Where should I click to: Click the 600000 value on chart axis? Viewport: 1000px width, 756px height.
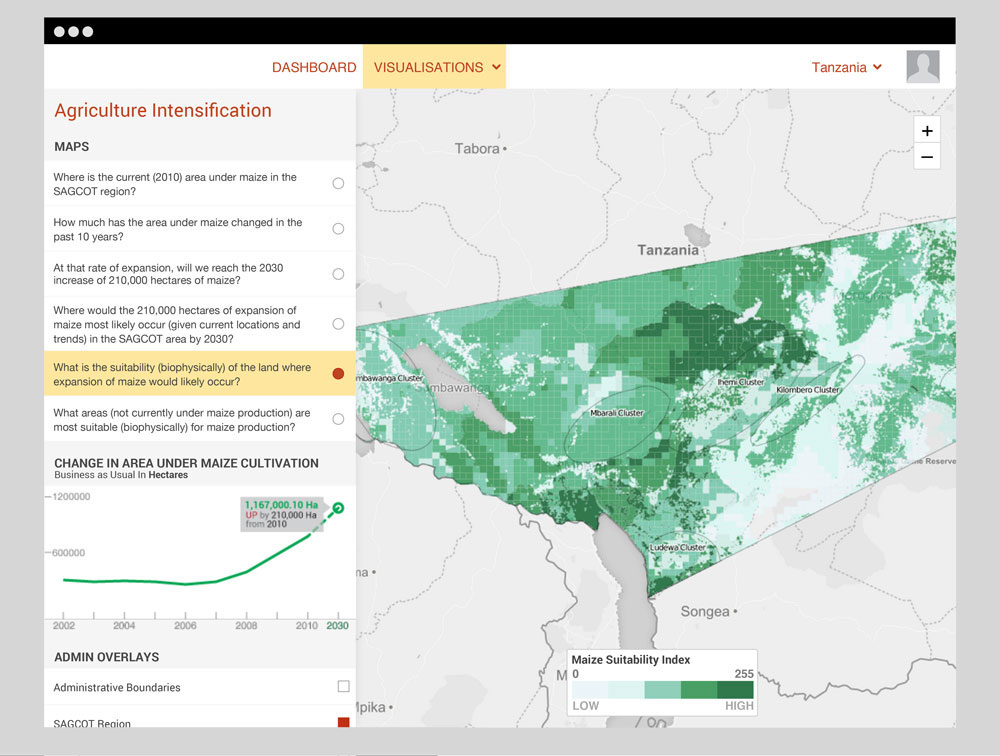click(x=68, y=552)
